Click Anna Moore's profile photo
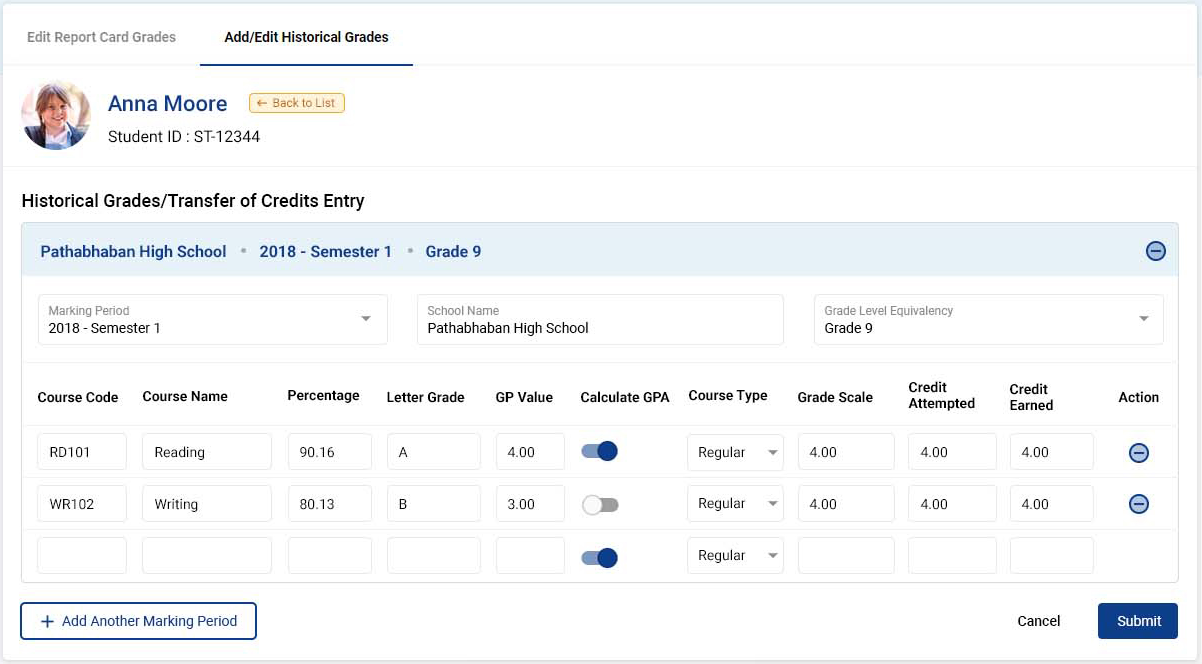This screenshot has height=664, width=1202. click(x=56, y=114)
